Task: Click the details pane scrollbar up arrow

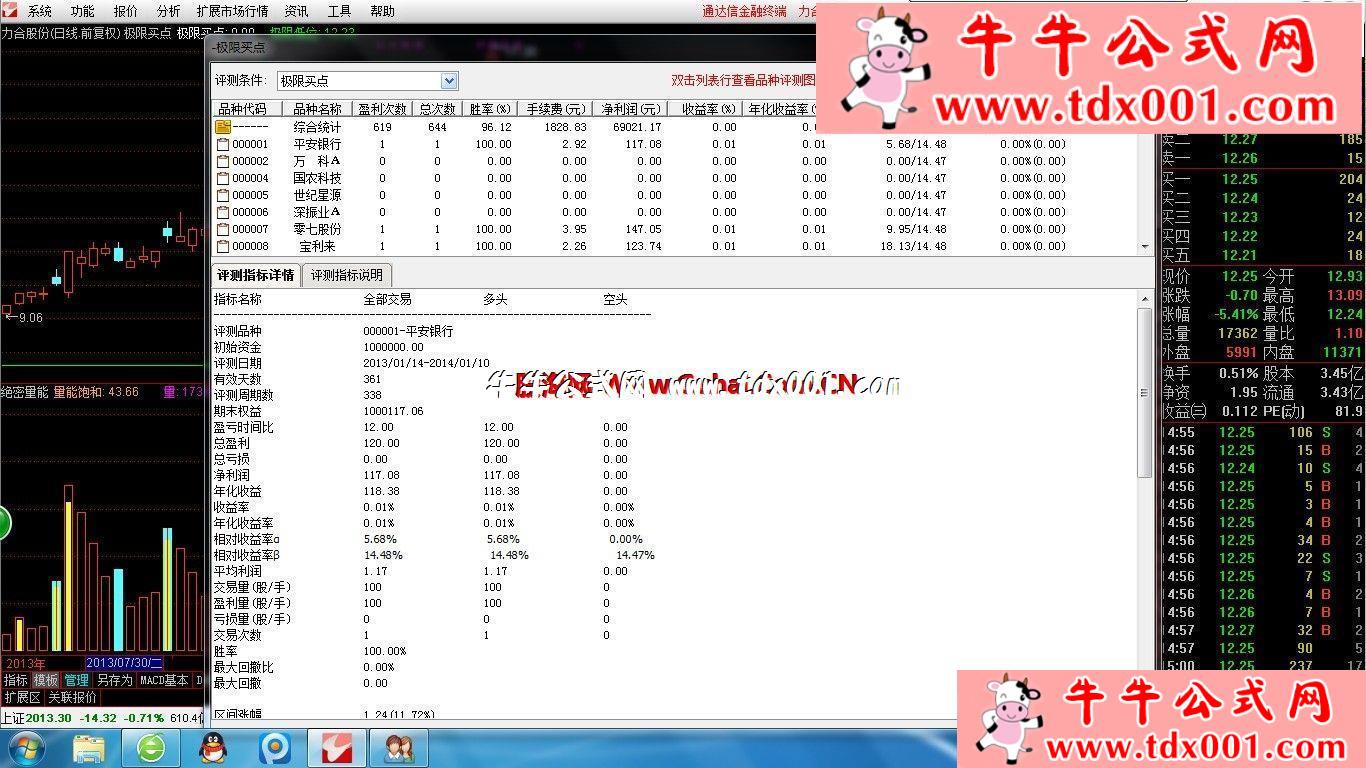Action: pyautogui.click(x=1146, y=298)
